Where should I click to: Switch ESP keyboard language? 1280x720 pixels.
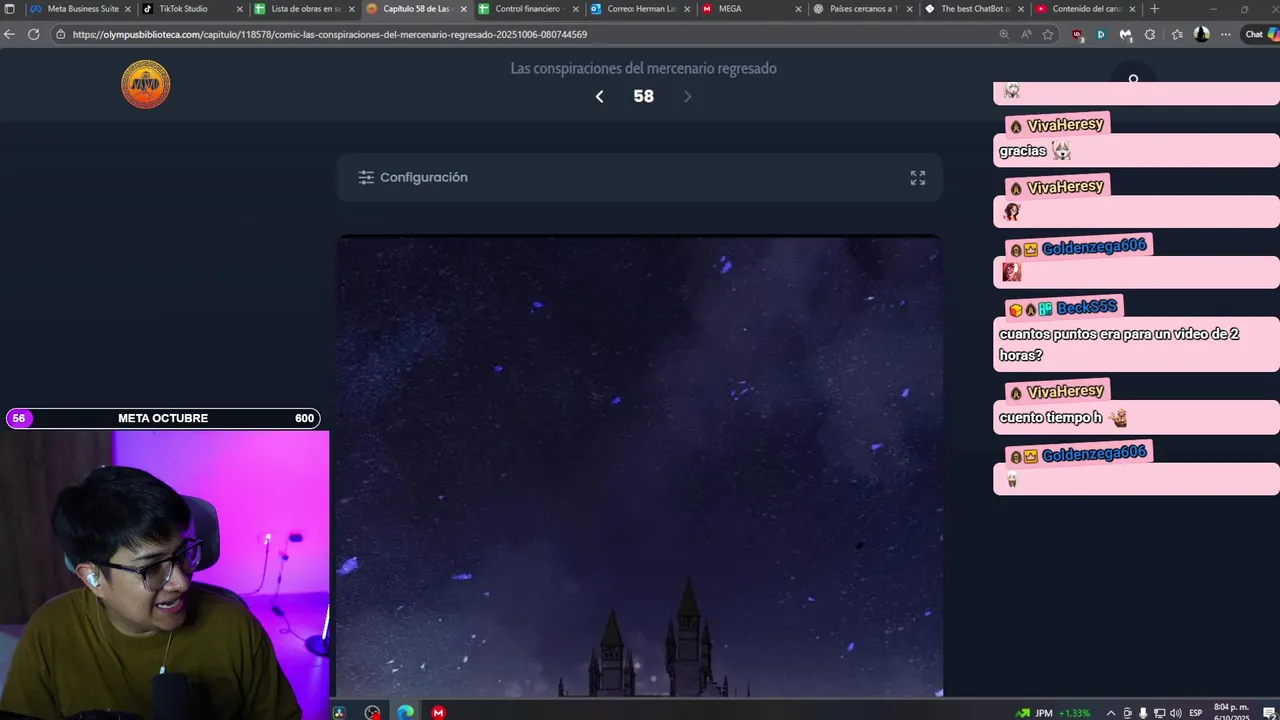(x=1196, y=713)
